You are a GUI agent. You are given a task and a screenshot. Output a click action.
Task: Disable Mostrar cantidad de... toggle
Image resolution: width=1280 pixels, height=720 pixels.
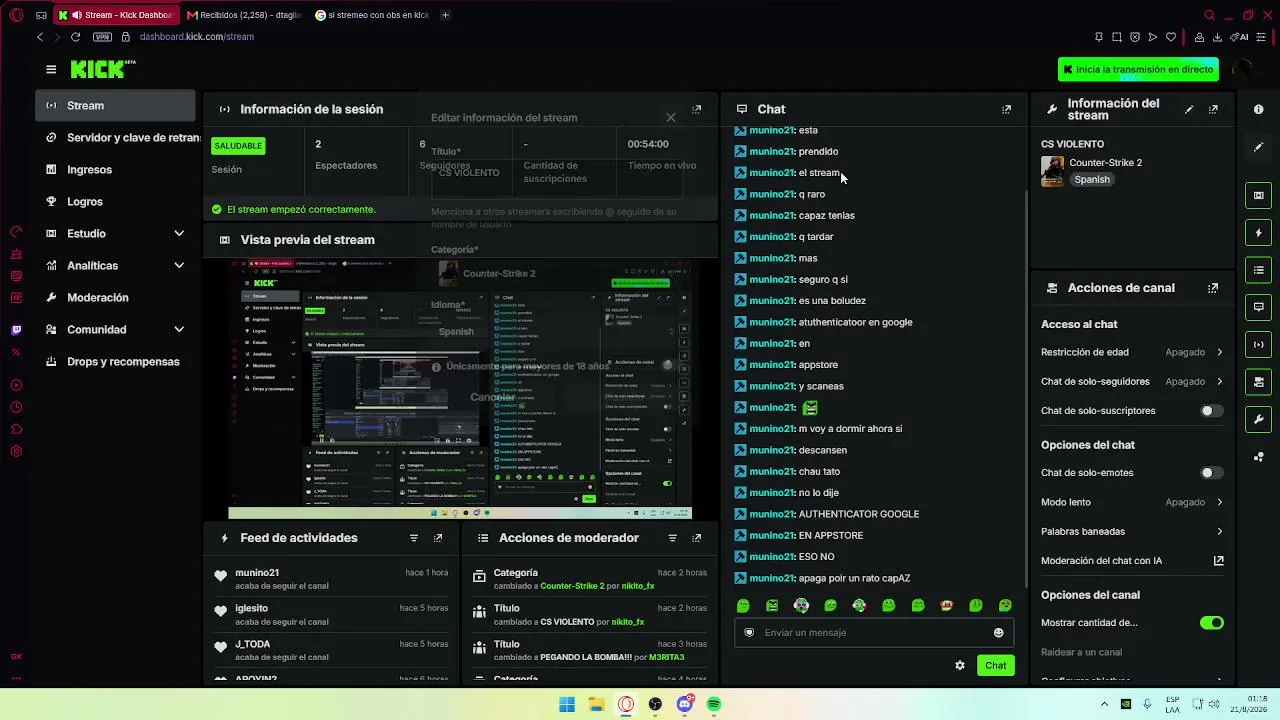pos(1212,623)
